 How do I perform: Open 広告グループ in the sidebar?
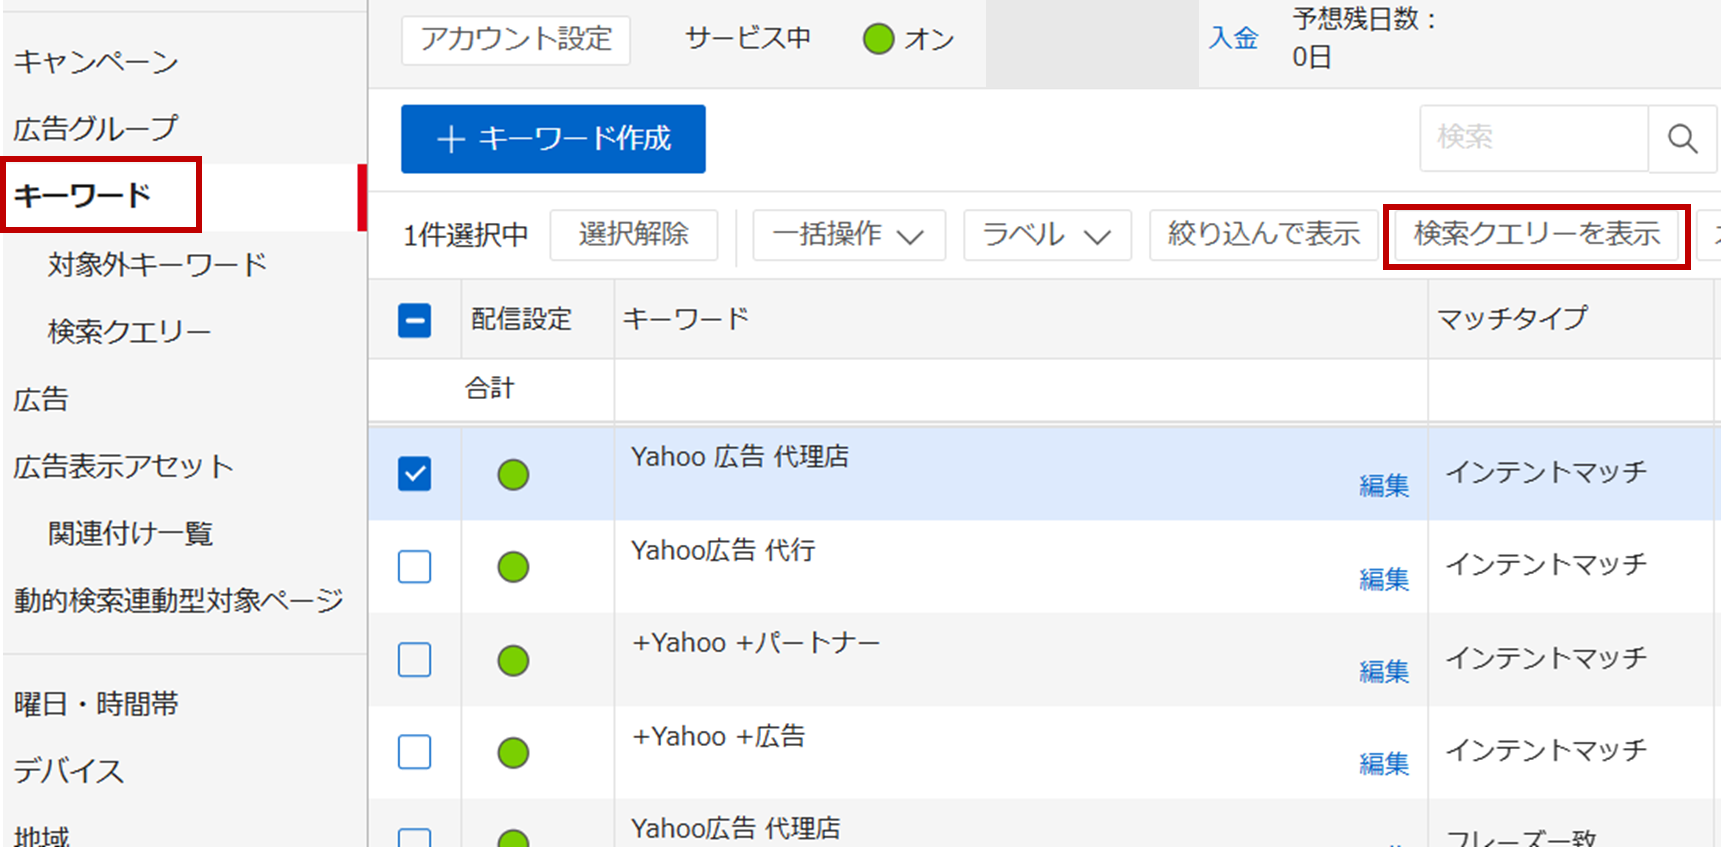[96, 128]
